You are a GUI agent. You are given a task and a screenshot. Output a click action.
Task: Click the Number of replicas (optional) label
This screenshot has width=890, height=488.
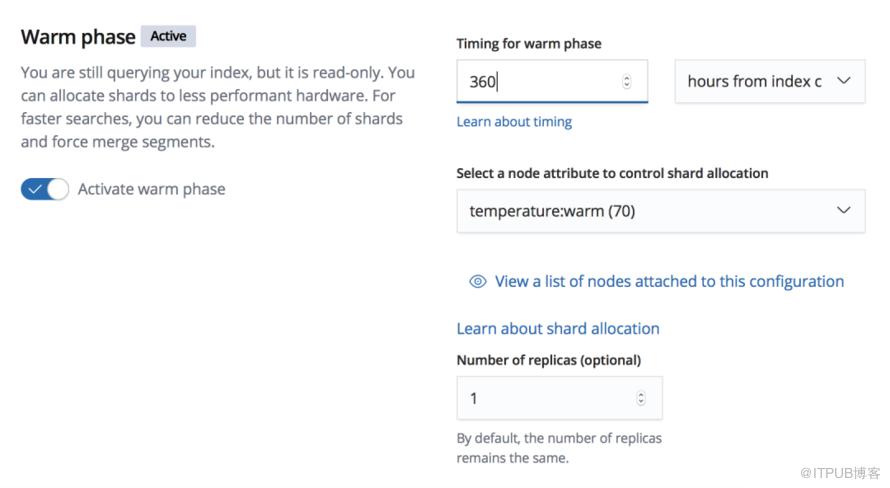549,360
